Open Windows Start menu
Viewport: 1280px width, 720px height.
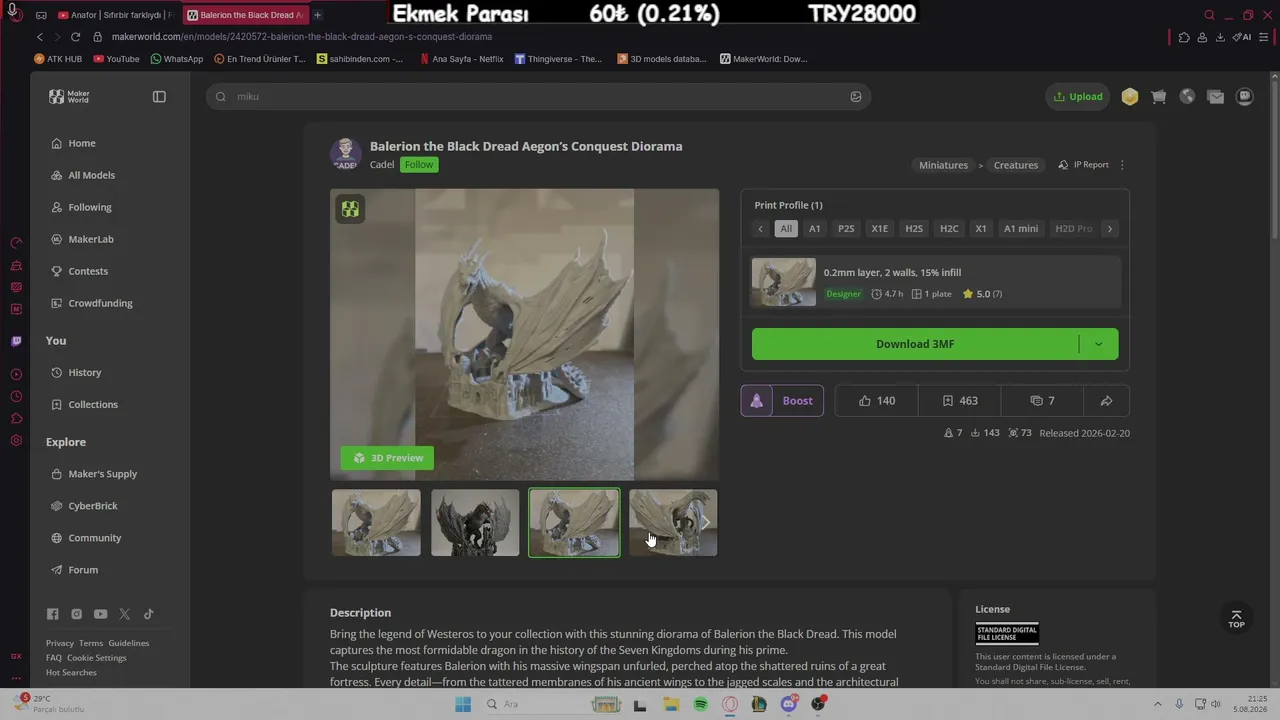coord(462,705)
